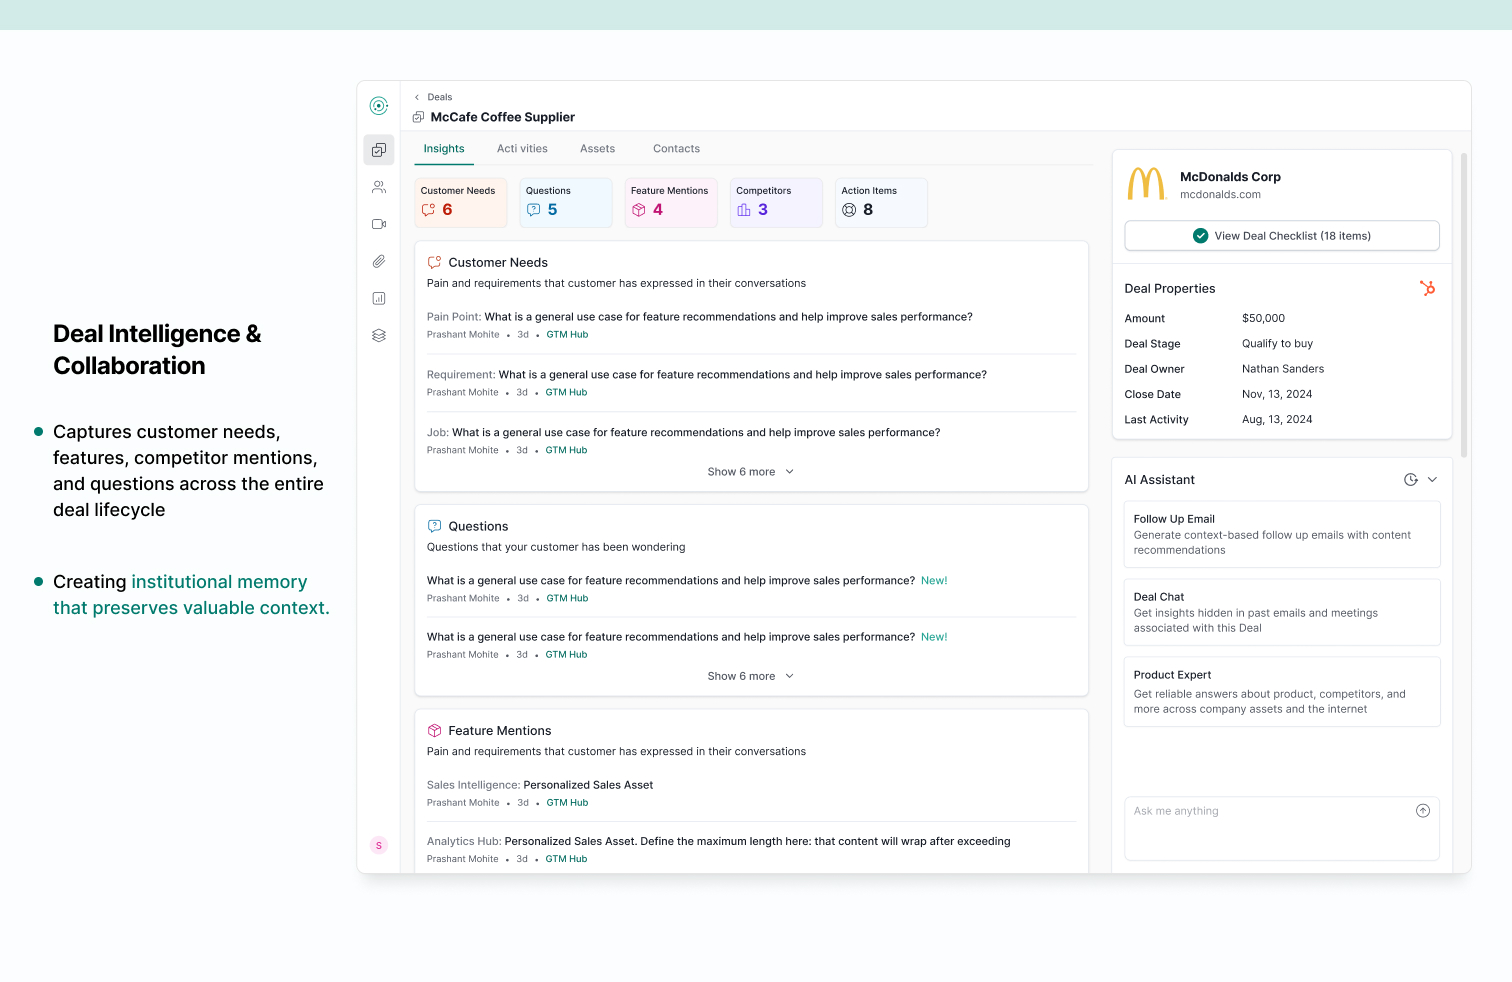
Task: Open the Deal Chat assistant card
Action: pos(1282,612)
